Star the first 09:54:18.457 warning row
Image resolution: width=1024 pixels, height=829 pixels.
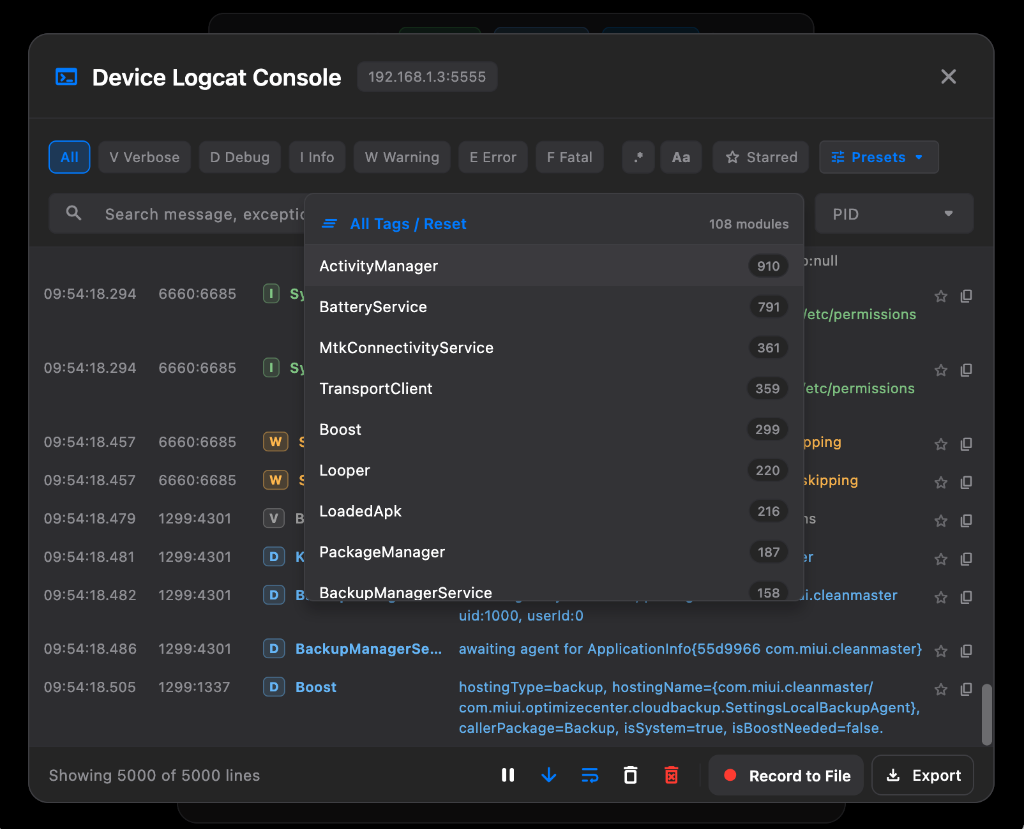pyautogui.click(x=941, y=444)
